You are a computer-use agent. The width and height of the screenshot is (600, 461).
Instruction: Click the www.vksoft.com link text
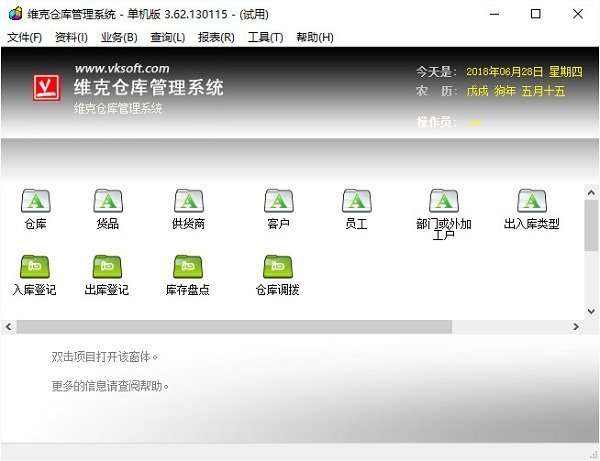tap(122, 68)
